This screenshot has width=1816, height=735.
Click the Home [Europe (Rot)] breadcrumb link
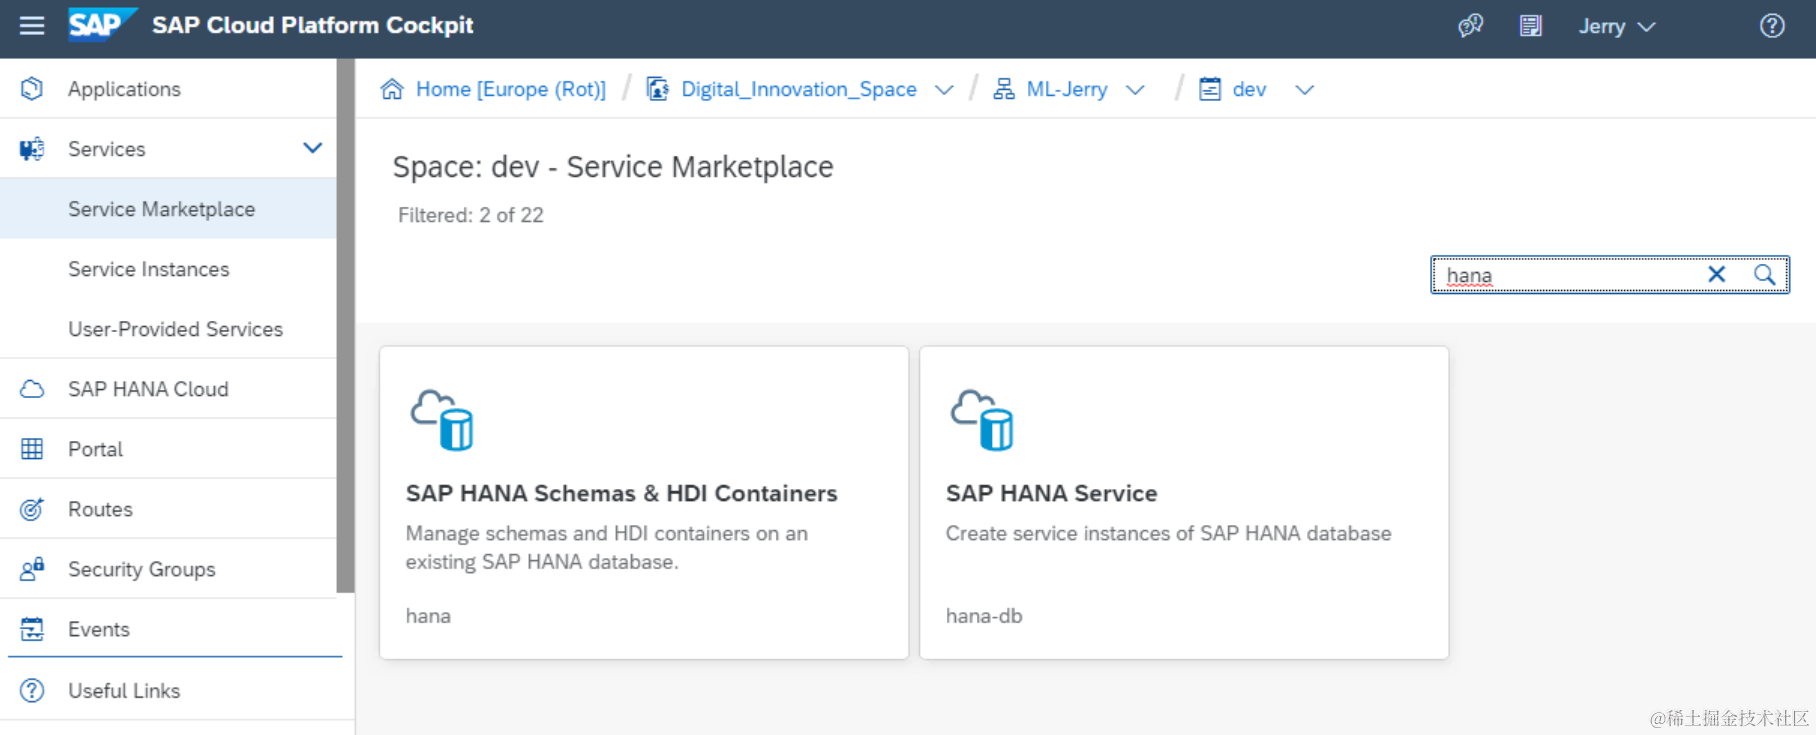[x=510, y=89]
